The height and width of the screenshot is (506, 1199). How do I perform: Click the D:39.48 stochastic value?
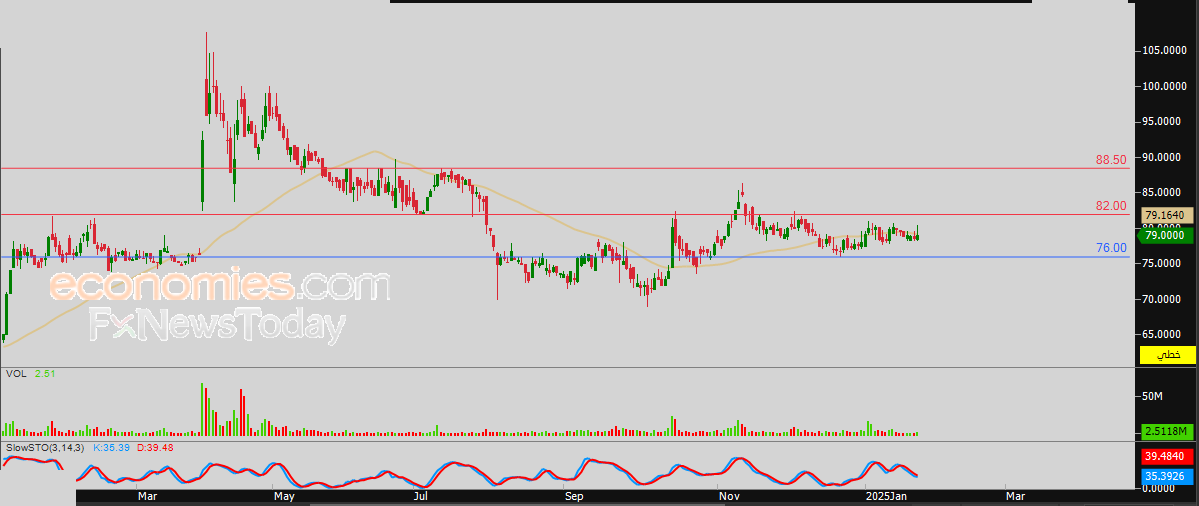(155, 446)
